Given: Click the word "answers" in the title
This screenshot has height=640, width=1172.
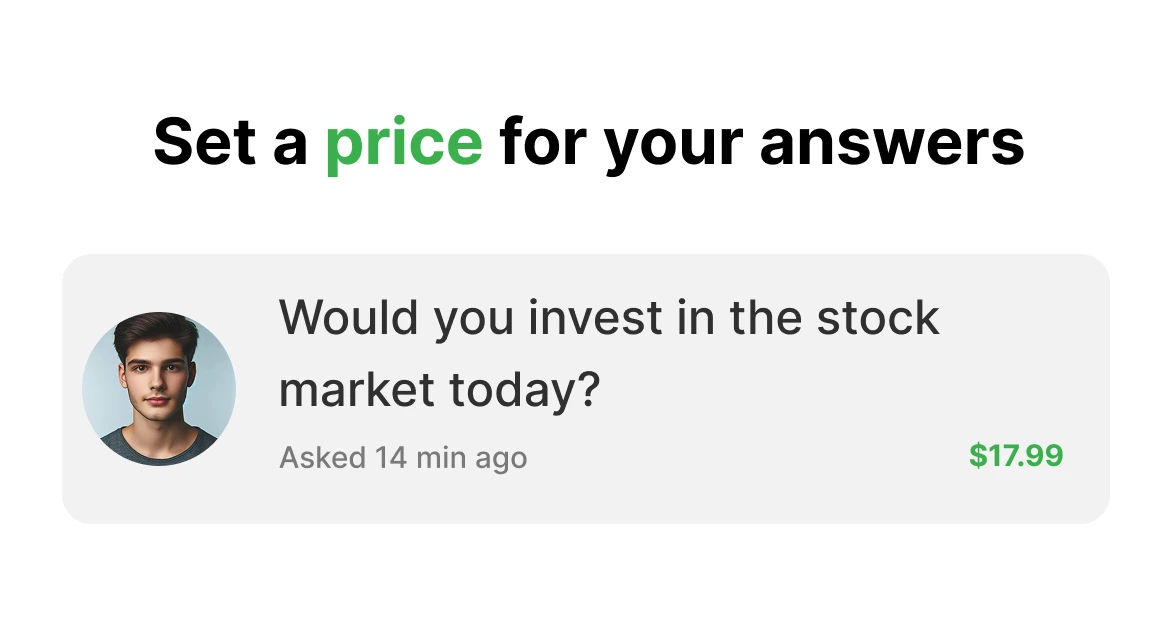Looking at the screenshot, I should pos(892,142).
